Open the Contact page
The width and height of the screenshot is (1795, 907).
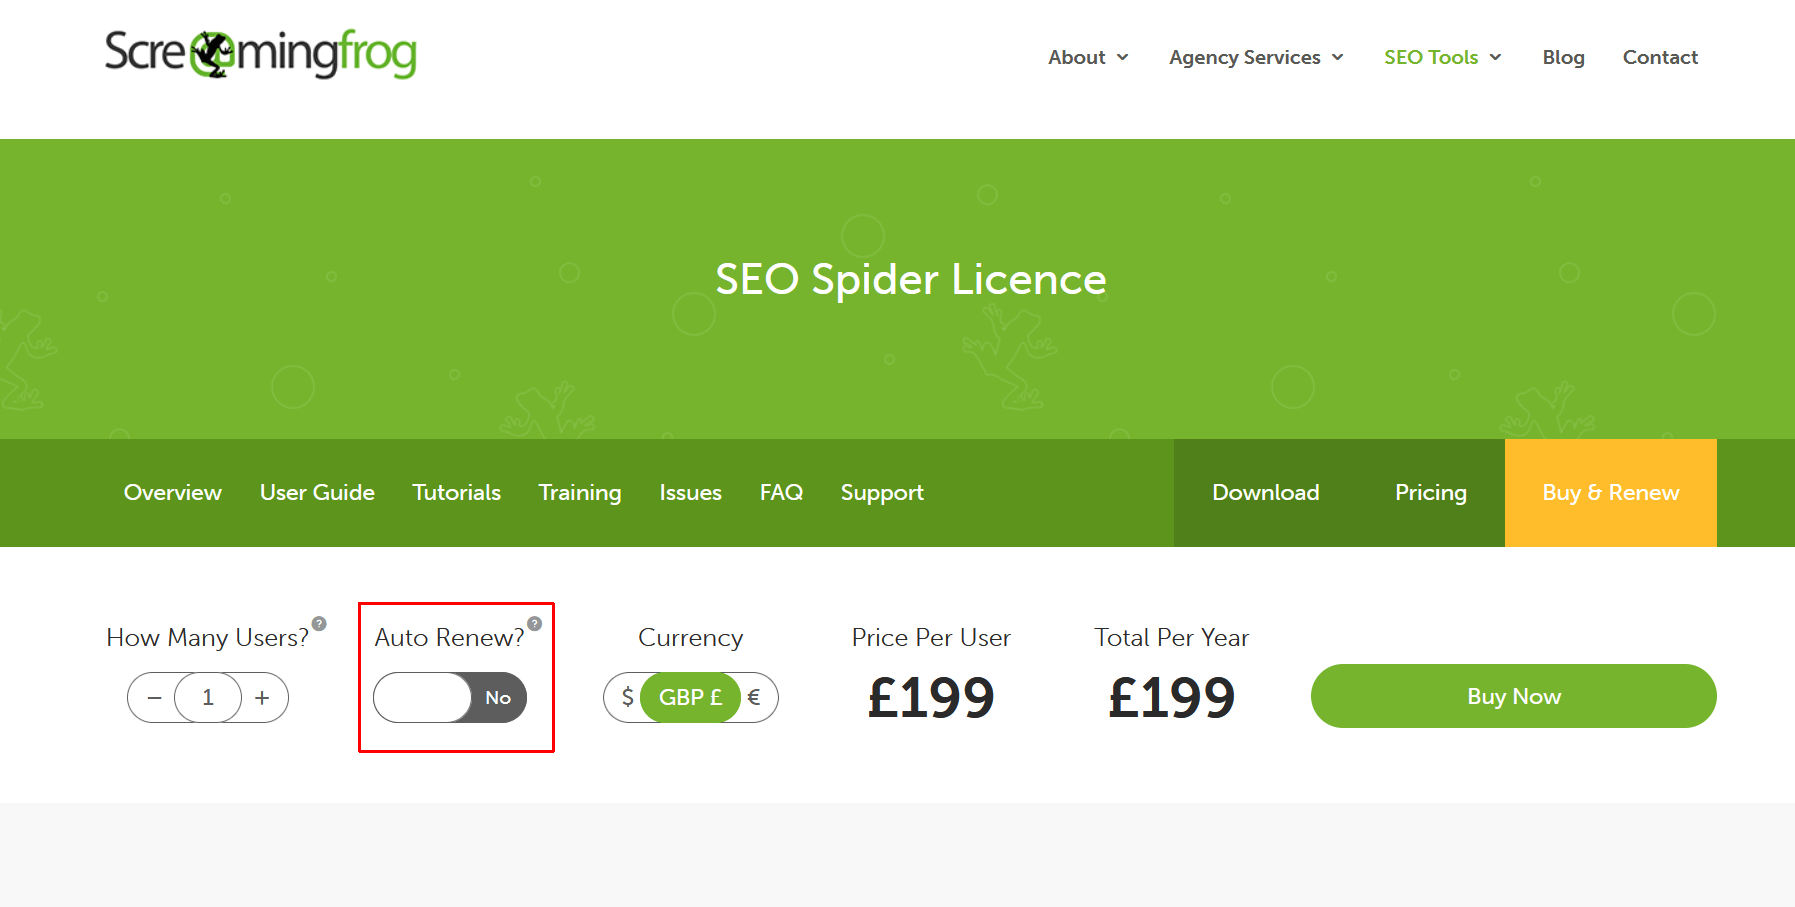1660,58
